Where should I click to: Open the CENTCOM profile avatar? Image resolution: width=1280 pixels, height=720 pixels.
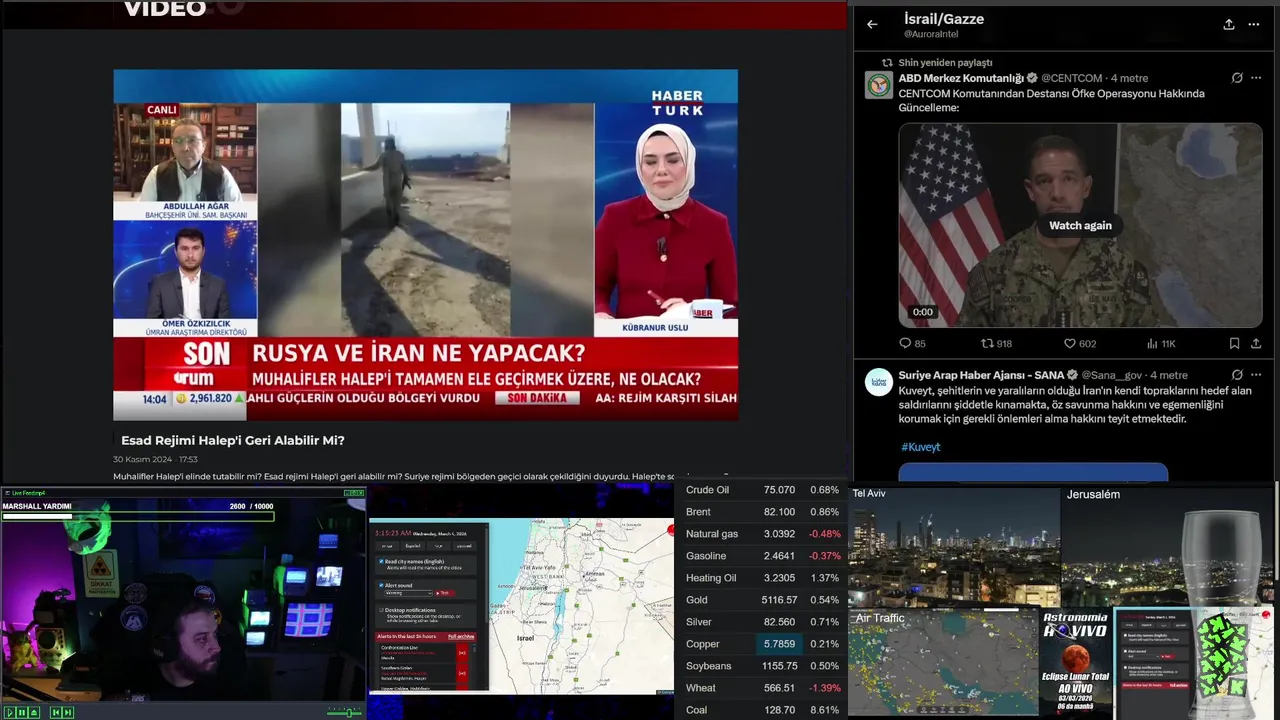click(x=878, y=85)
